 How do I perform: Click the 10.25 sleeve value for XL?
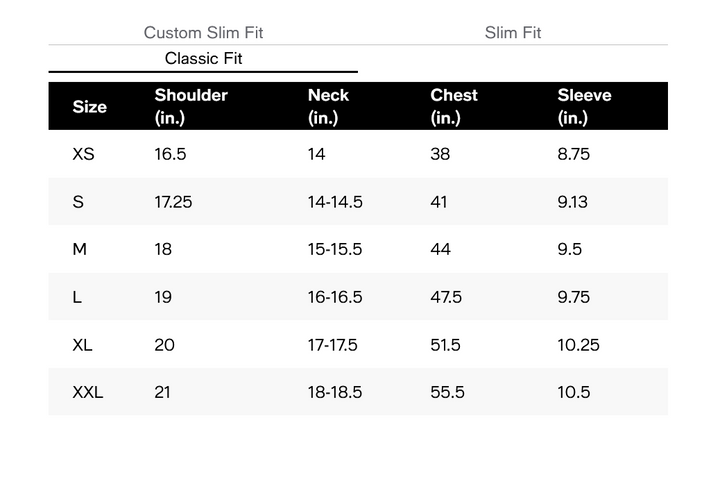tap(579, 344)
